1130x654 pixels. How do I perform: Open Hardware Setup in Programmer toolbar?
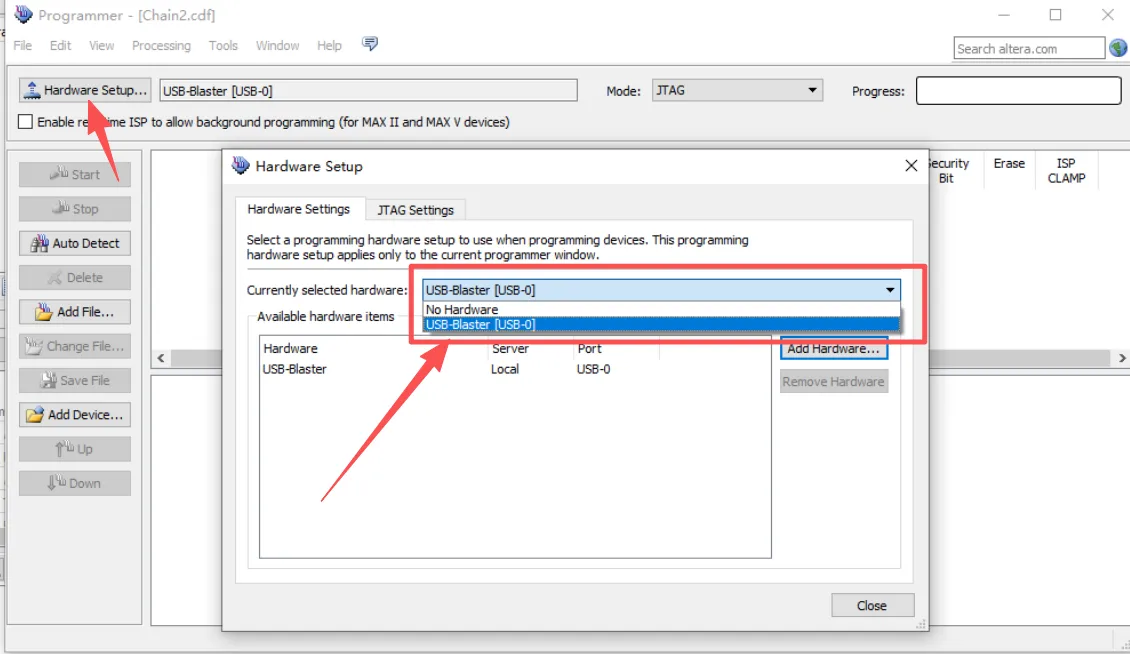click(85, 90)
